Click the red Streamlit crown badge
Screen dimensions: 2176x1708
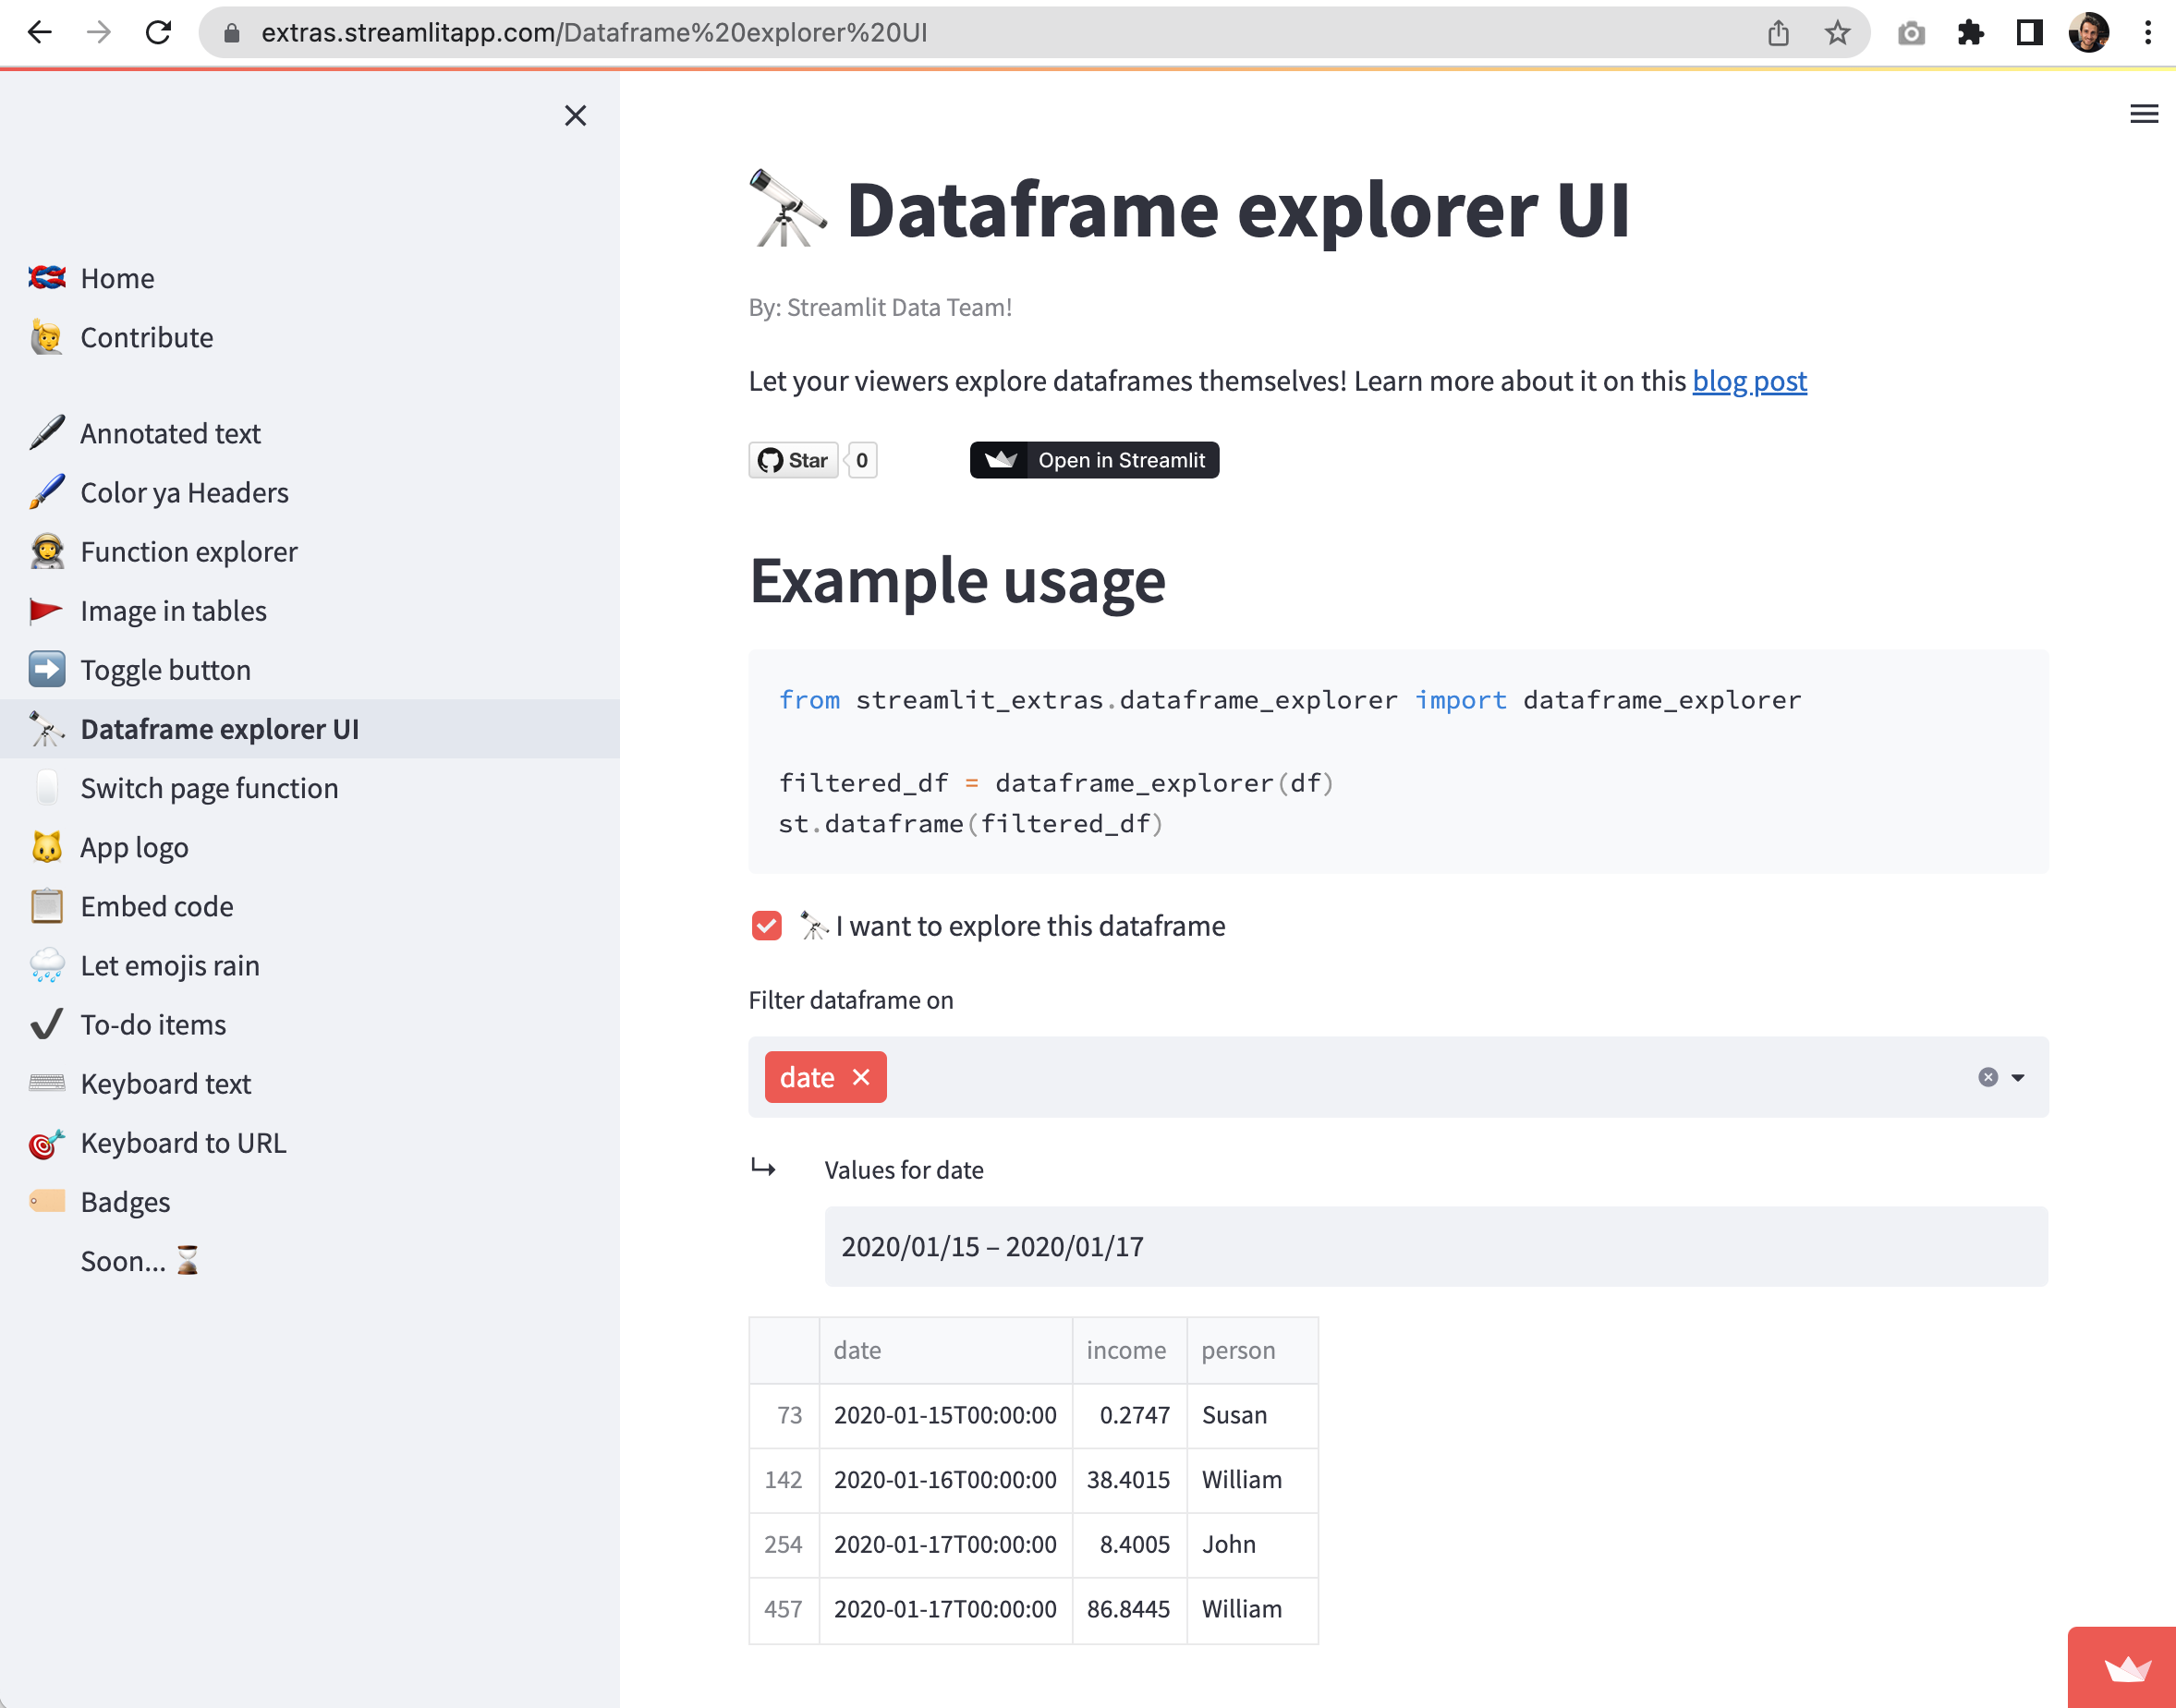pos(2125,1668)
